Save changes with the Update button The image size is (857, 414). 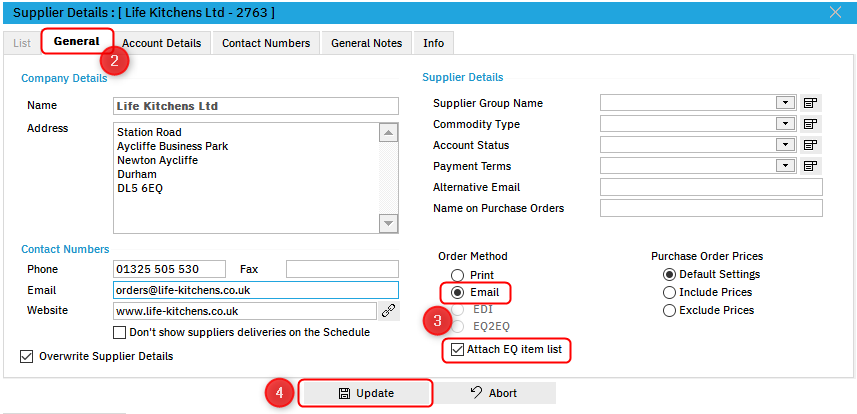click(366, 393)
